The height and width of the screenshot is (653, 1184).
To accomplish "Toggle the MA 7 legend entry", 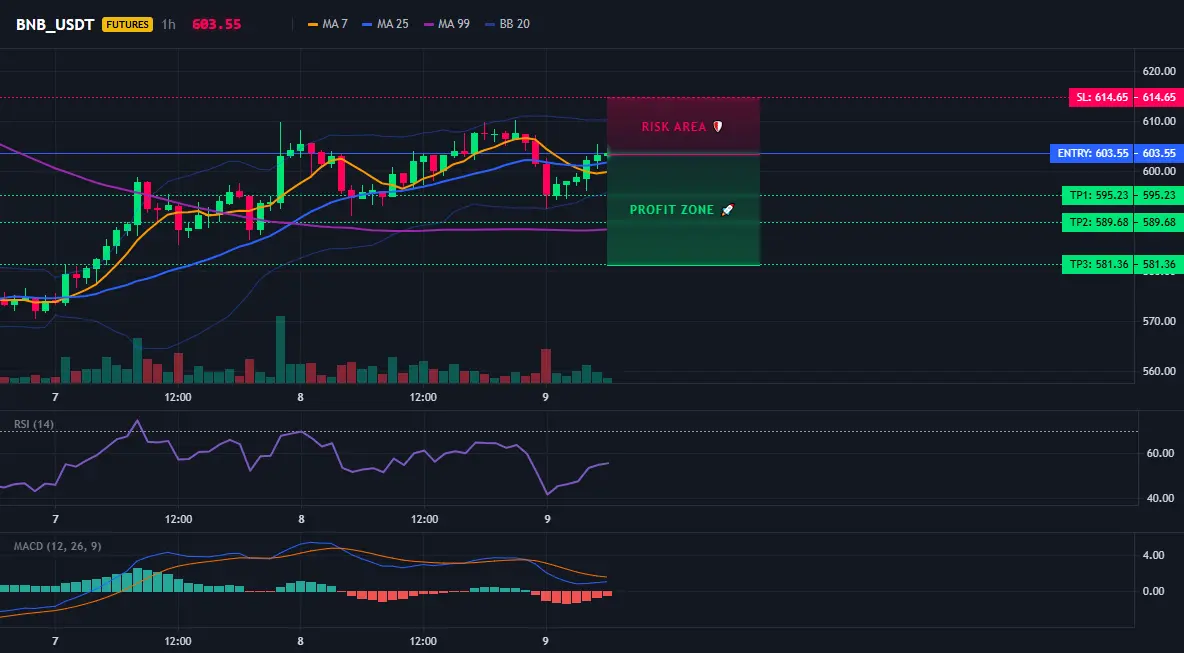I will 328,24.
